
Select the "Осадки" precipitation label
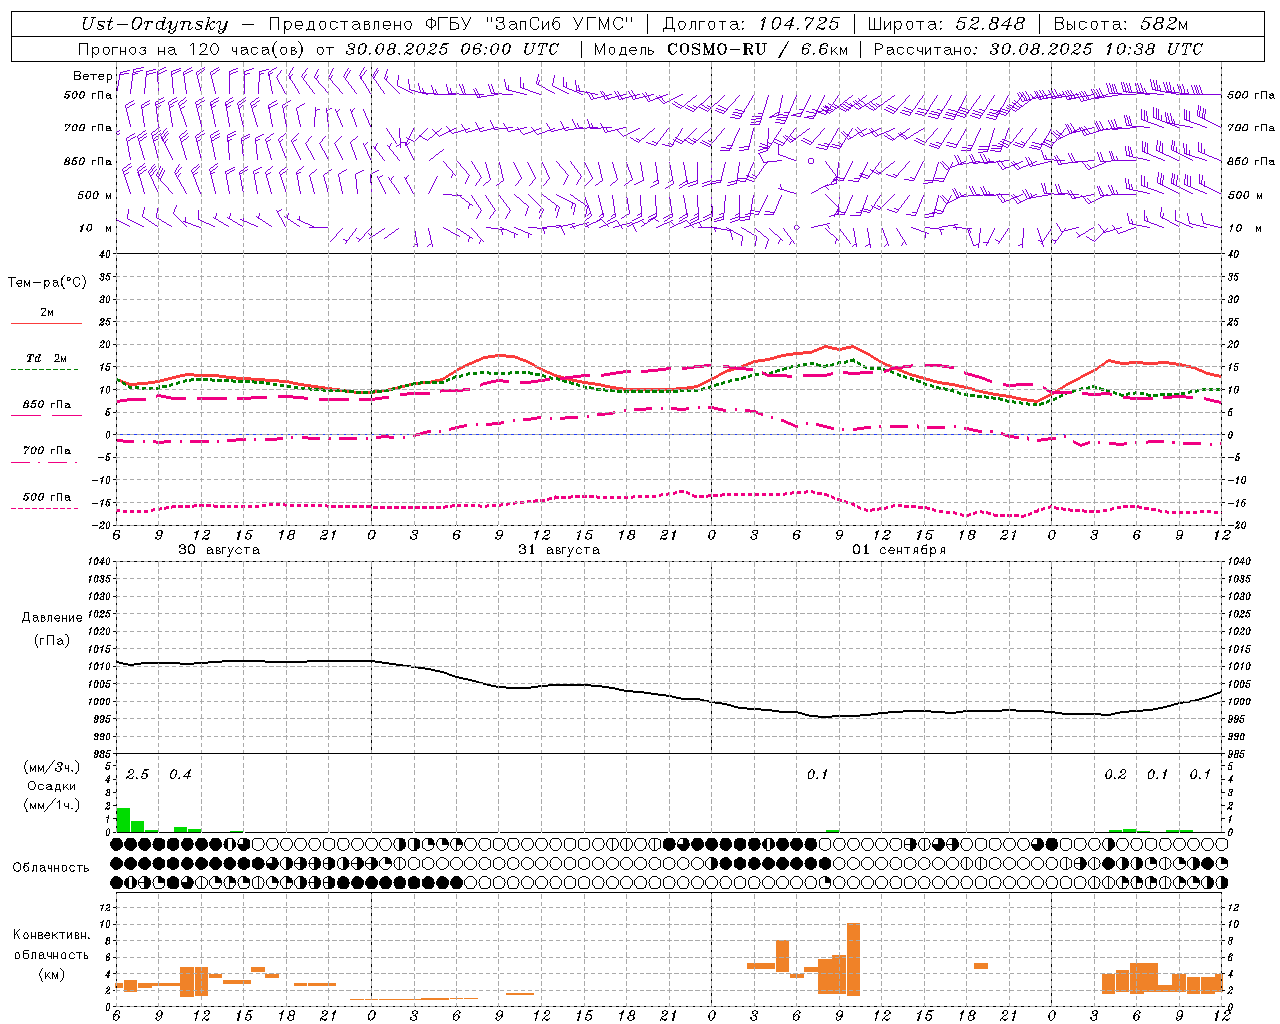coord(52,786)
